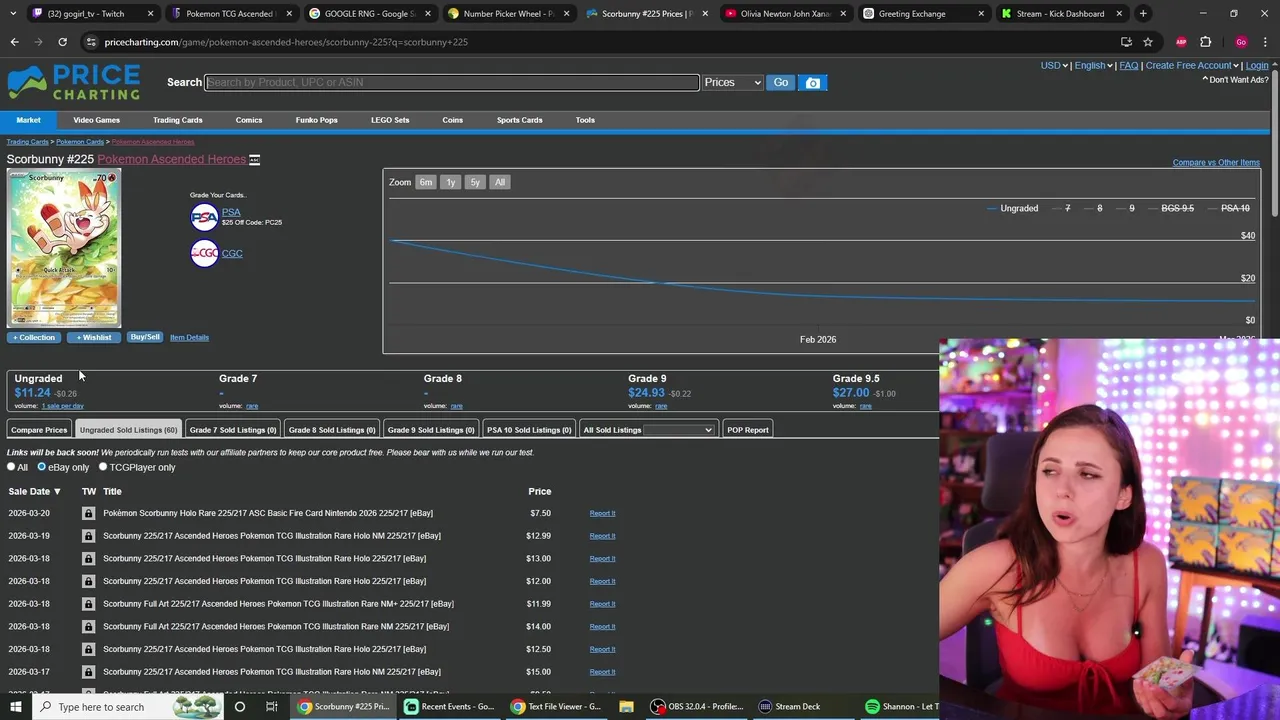Open the Video Games menu
This screenshot has height=720, width=1280.
[x=96, y=120]
